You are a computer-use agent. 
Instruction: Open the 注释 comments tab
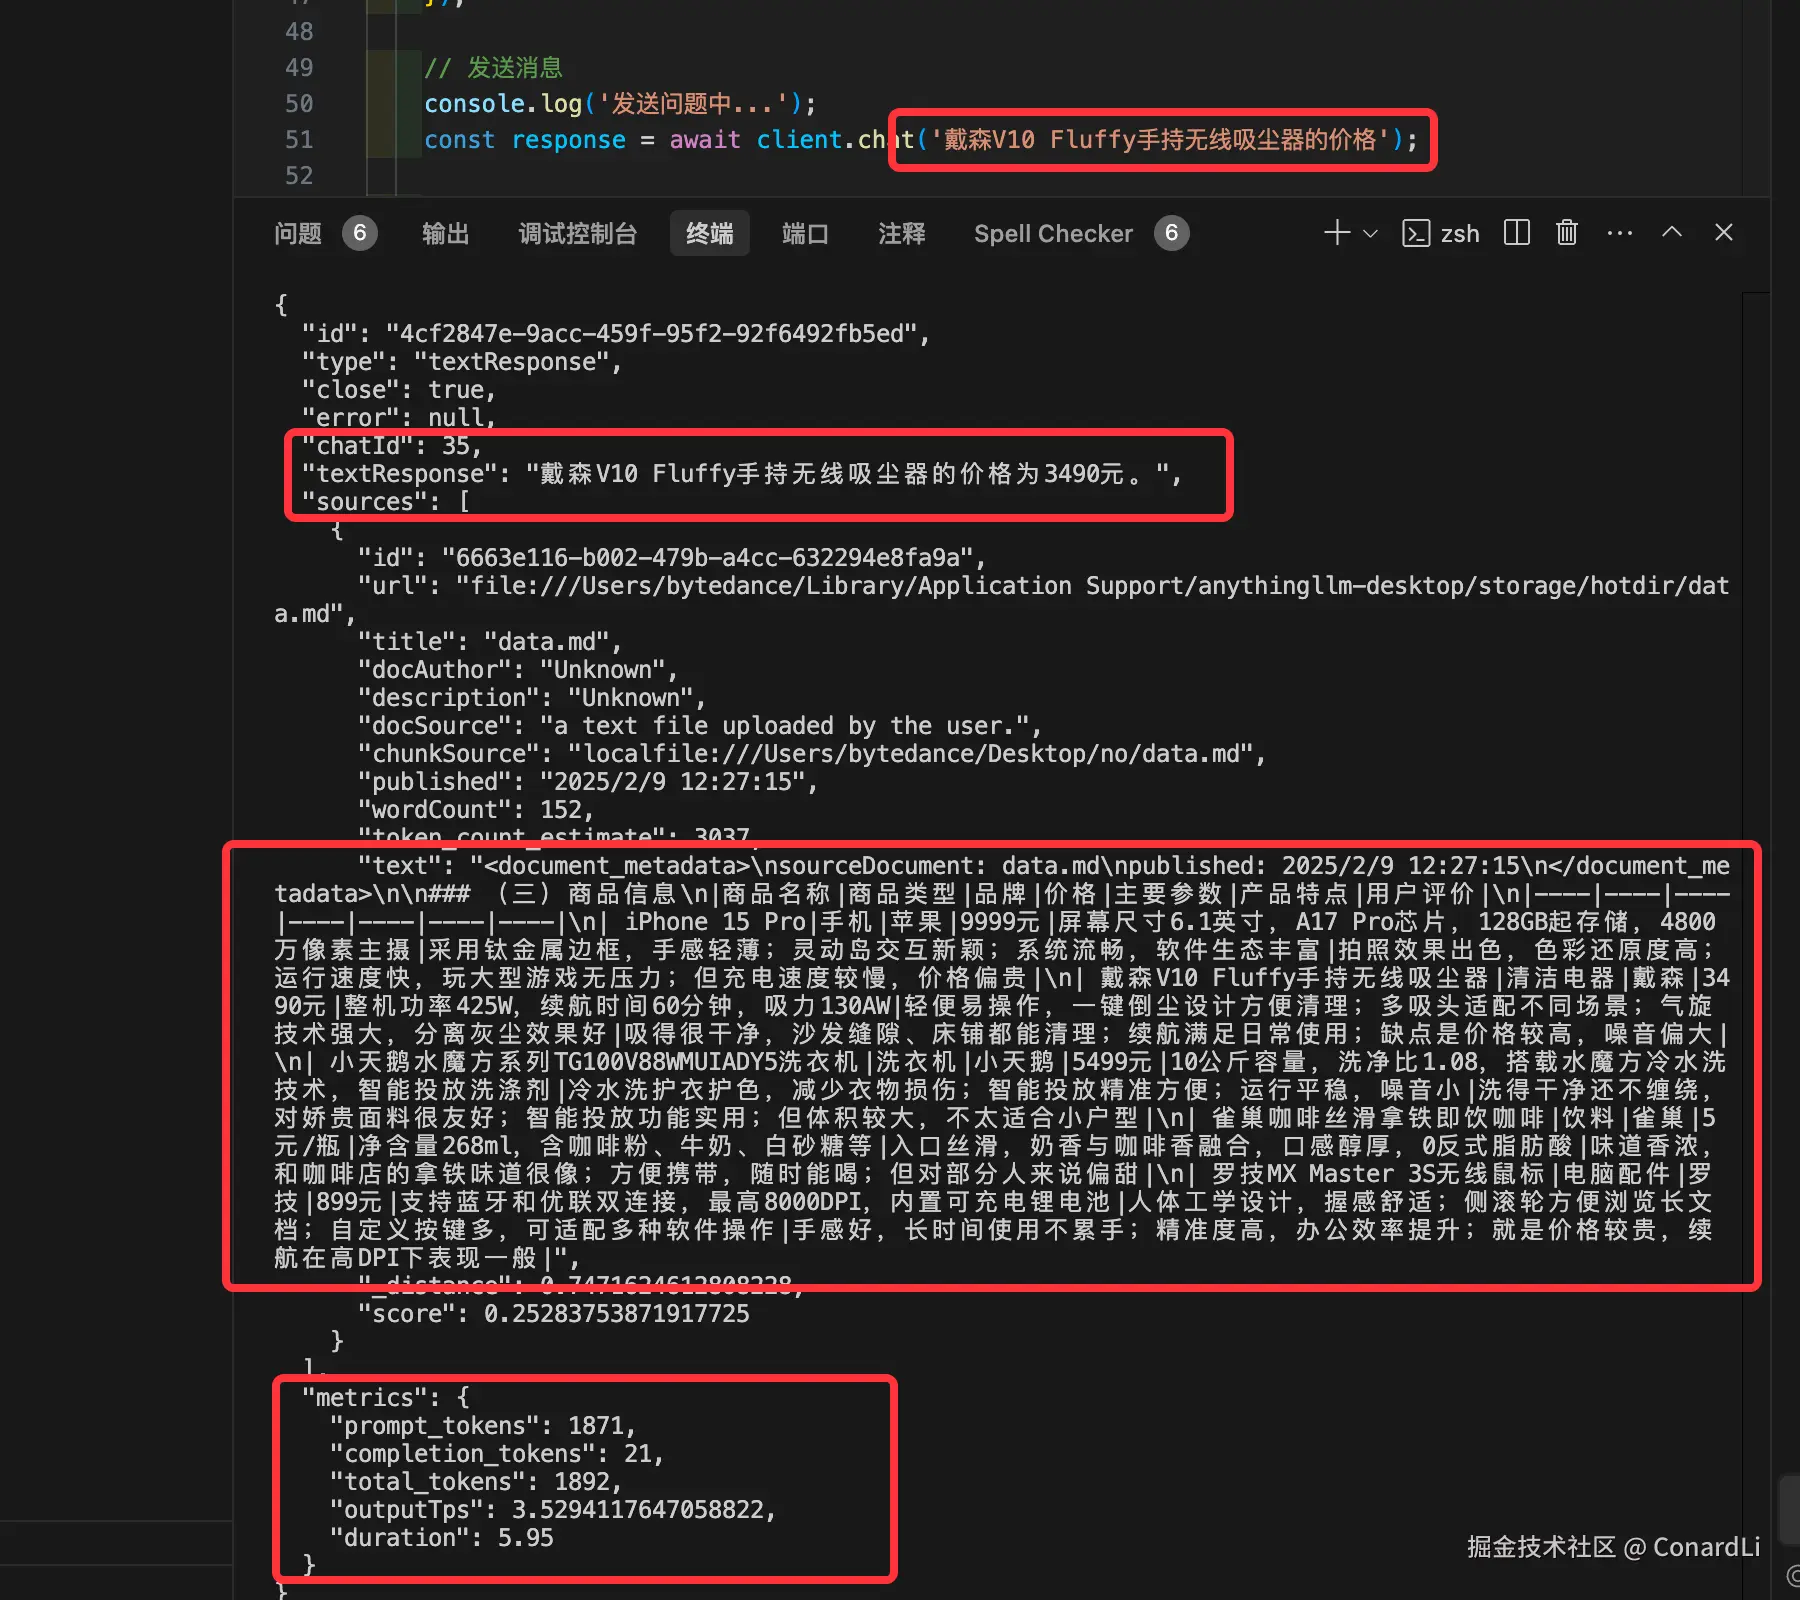(901, 234)
